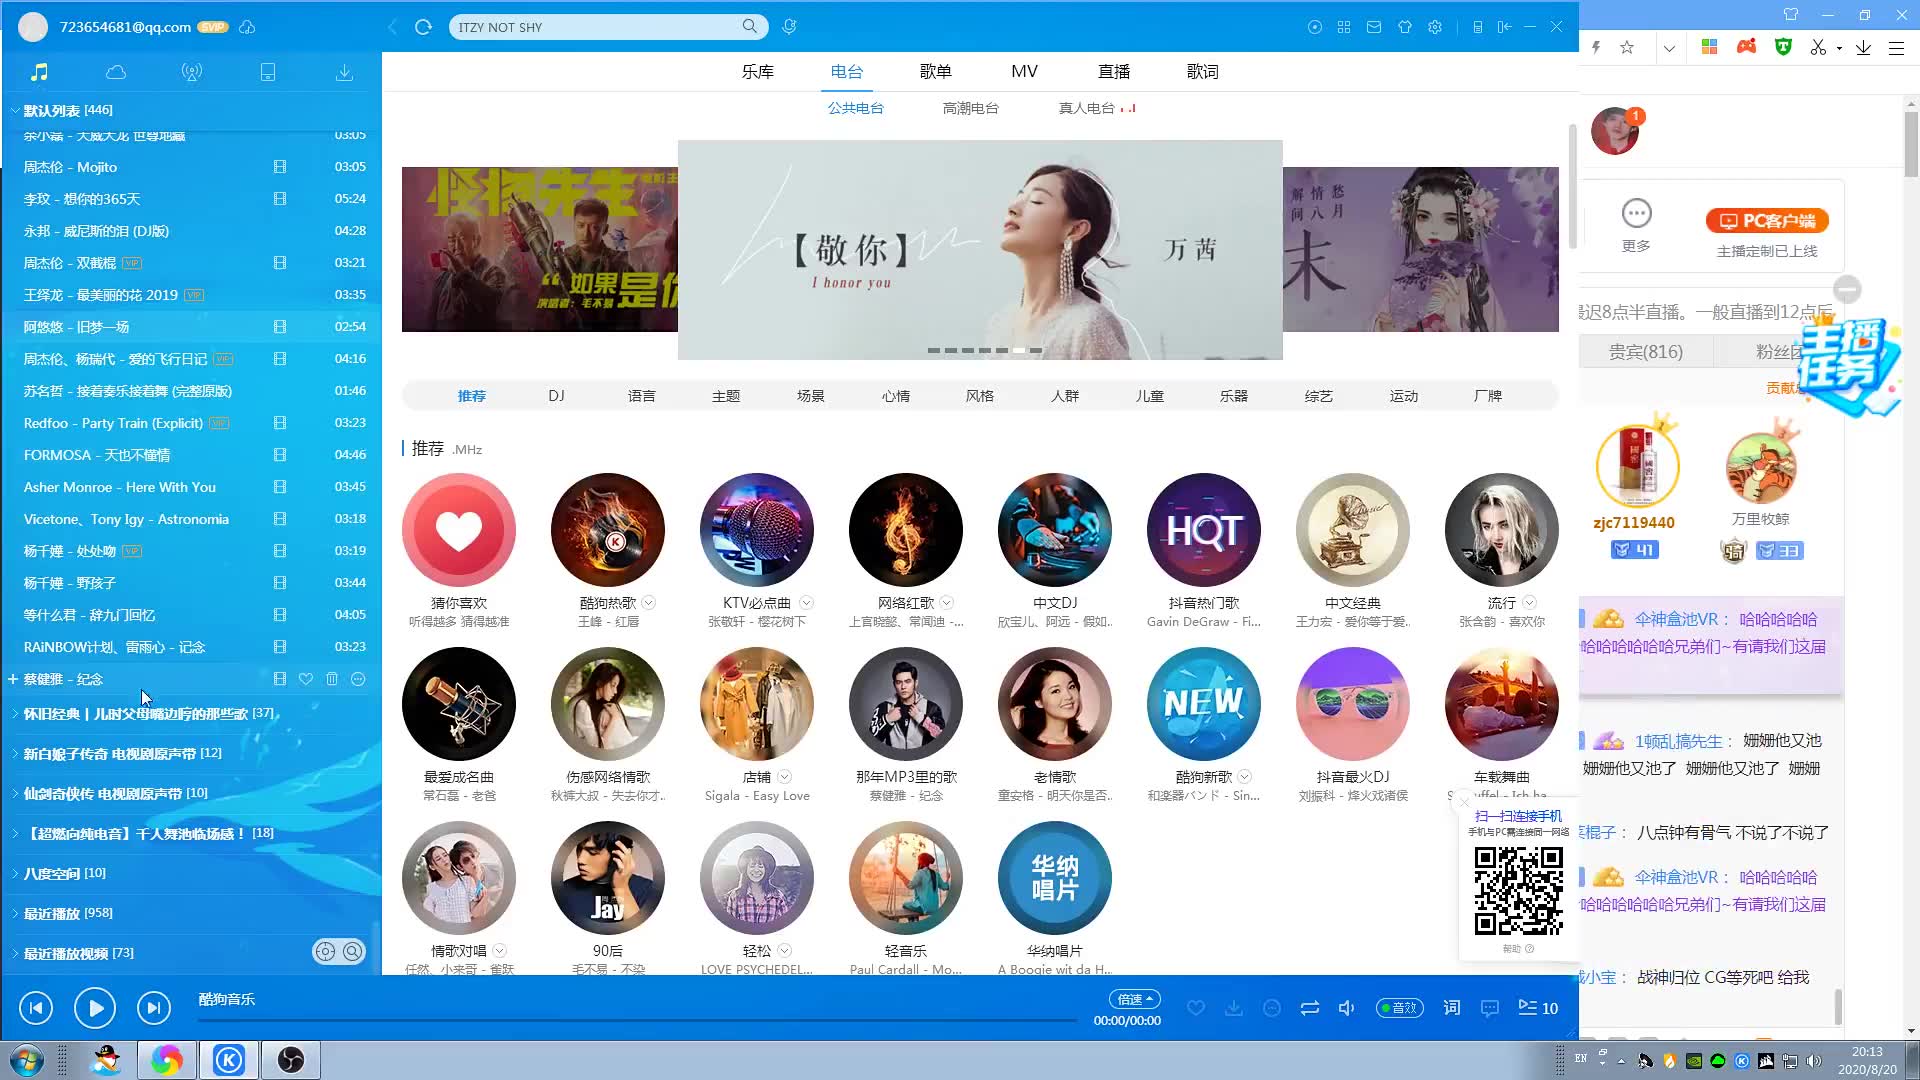Activate the listen-to-identify microphone icon
This screenshot has width=1920, height=1080.
(x=789, y=27)
